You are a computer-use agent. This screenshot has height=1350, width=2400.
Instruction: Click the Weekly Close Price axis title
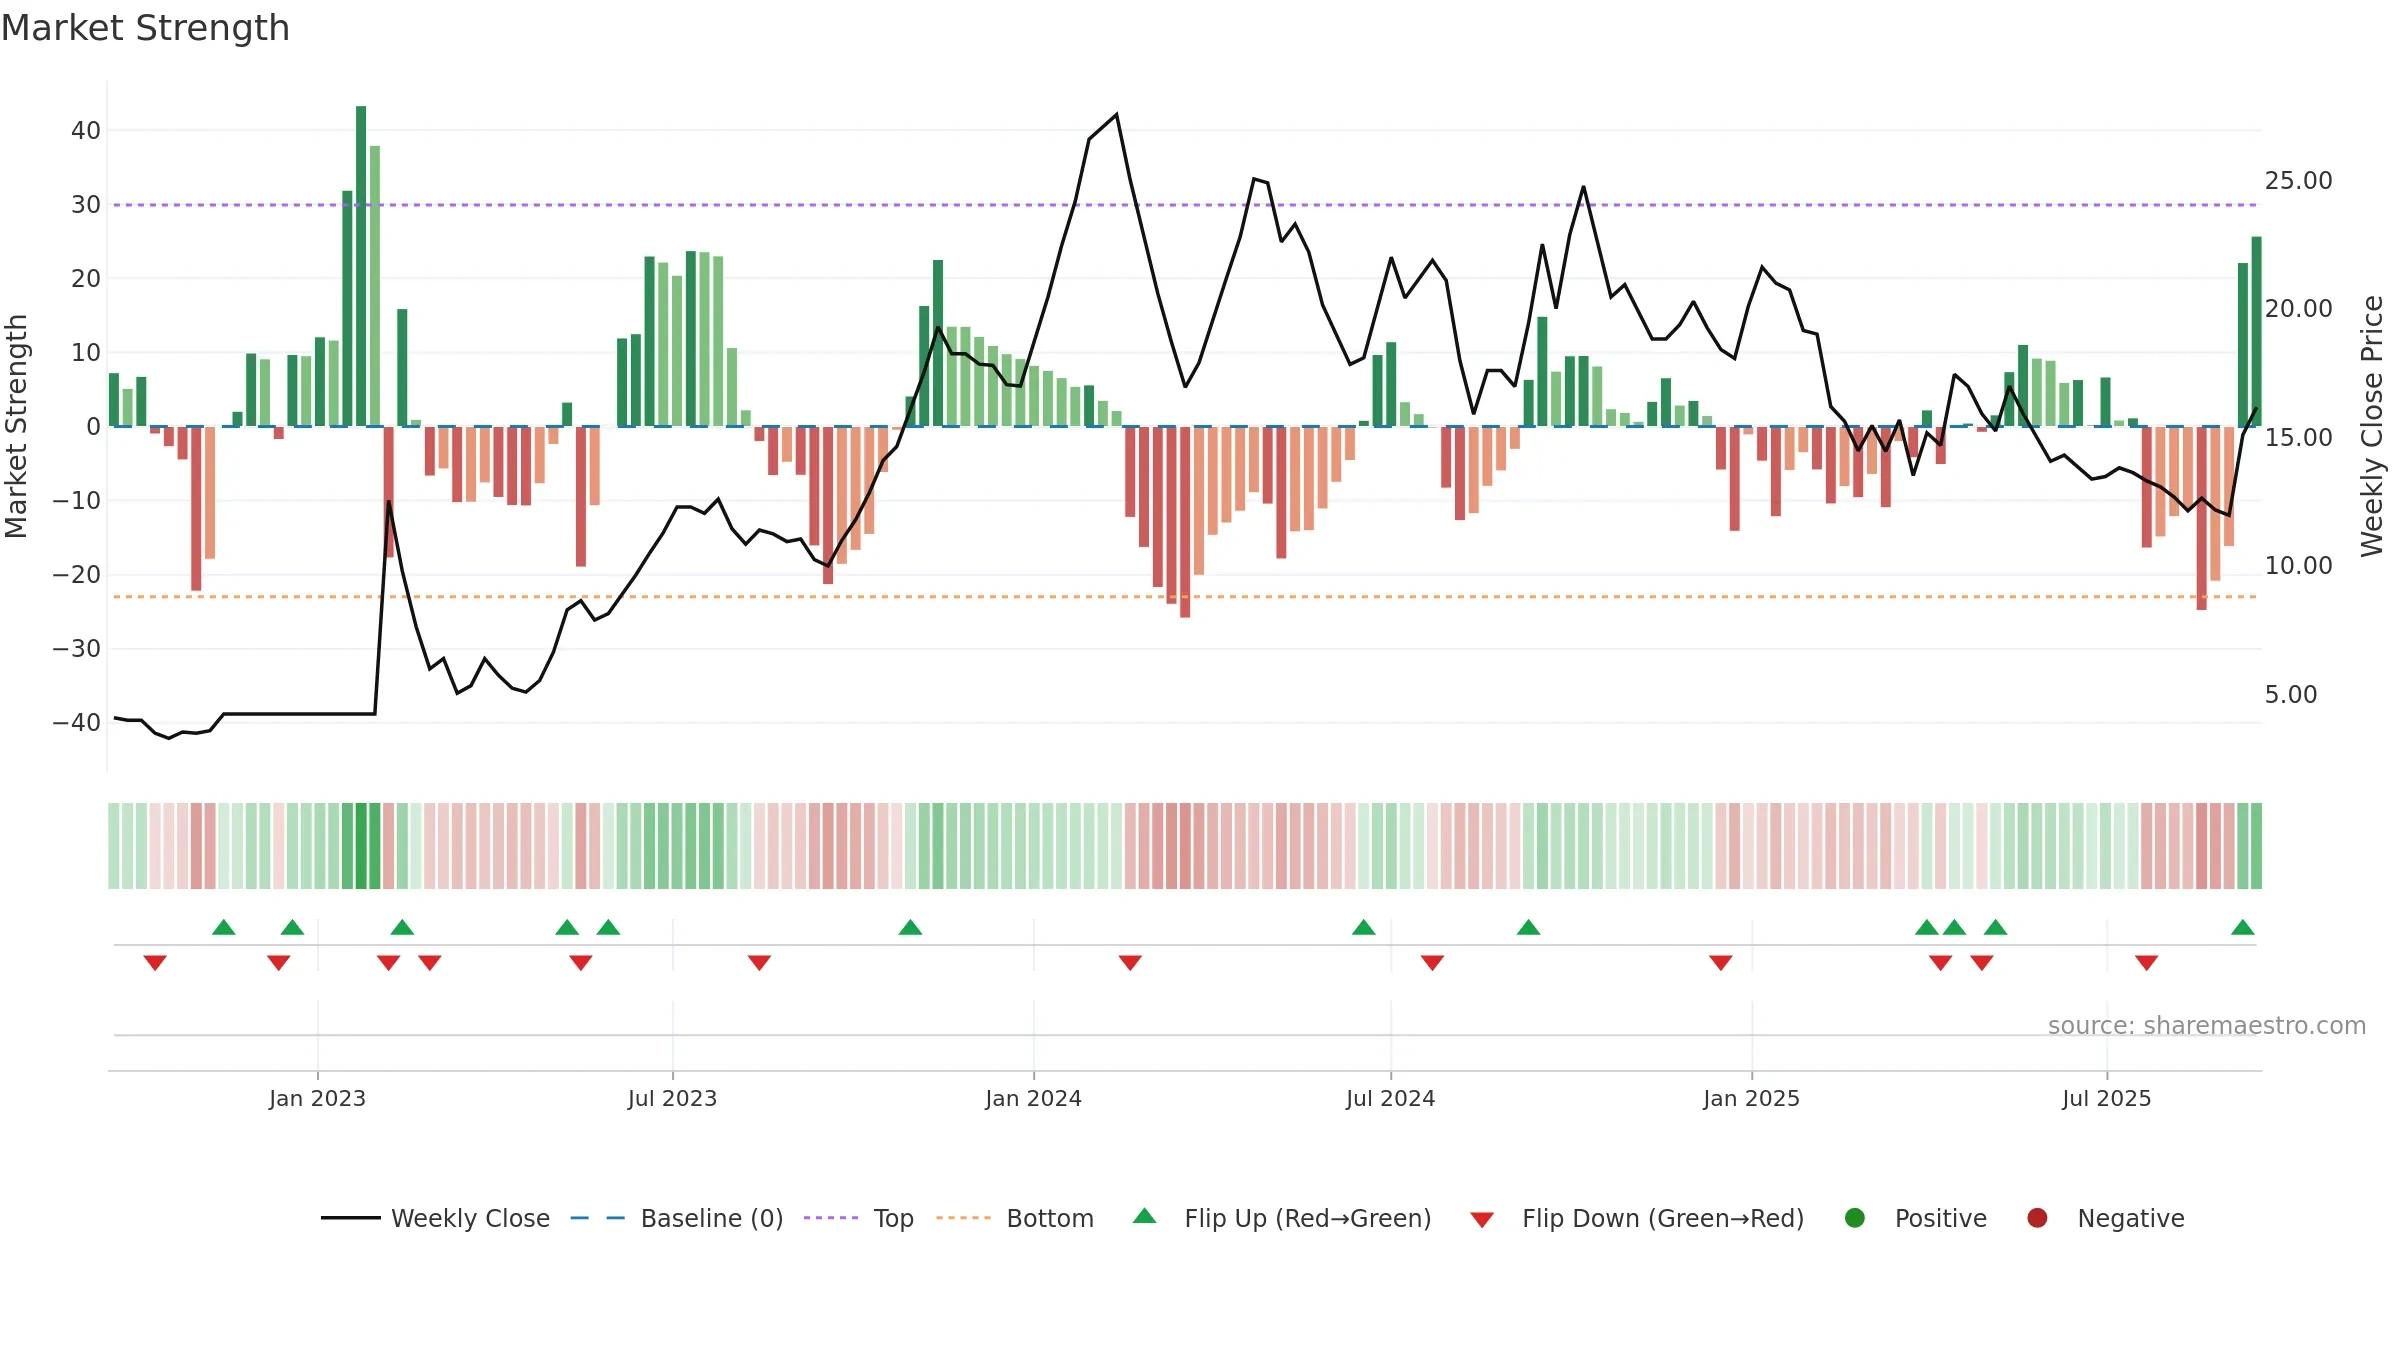2372,426
